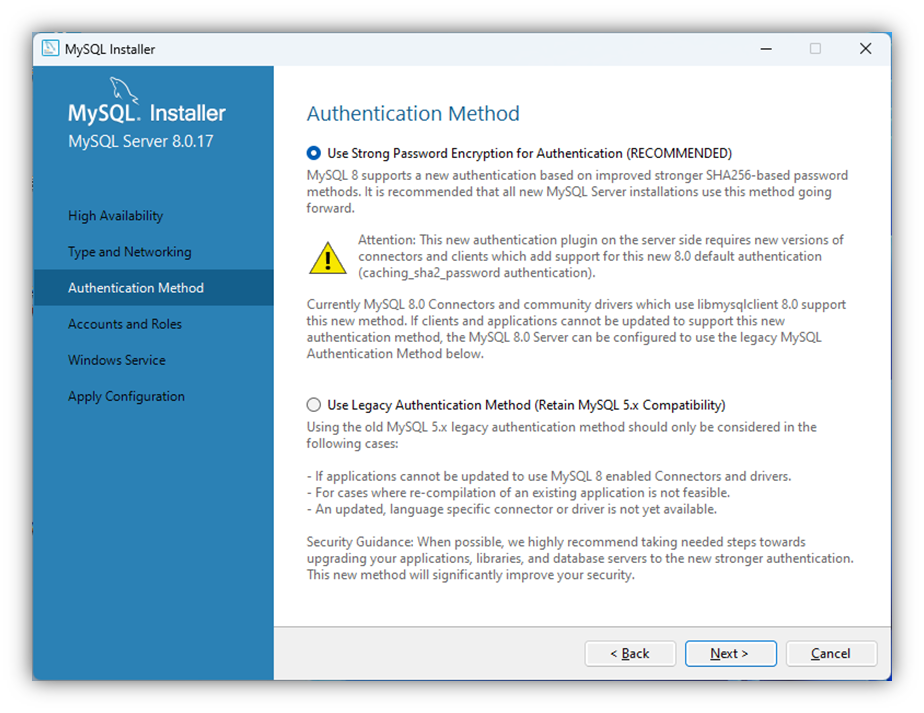
Task: Click the MySQL dolphin logo
Action: pos(124,90)
